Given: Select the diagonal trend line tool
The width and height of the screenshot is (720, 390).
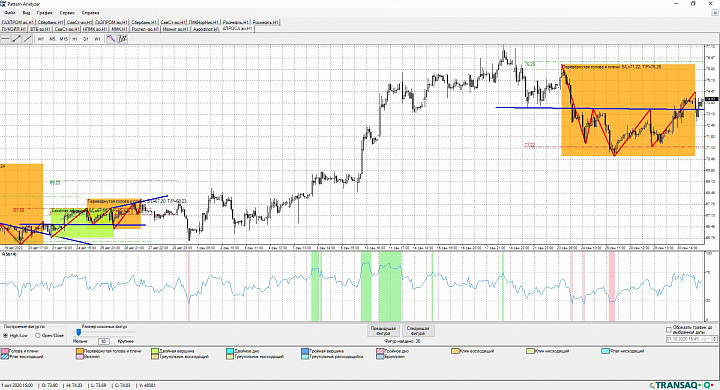Looking at the screenshot, I should 28,39.
